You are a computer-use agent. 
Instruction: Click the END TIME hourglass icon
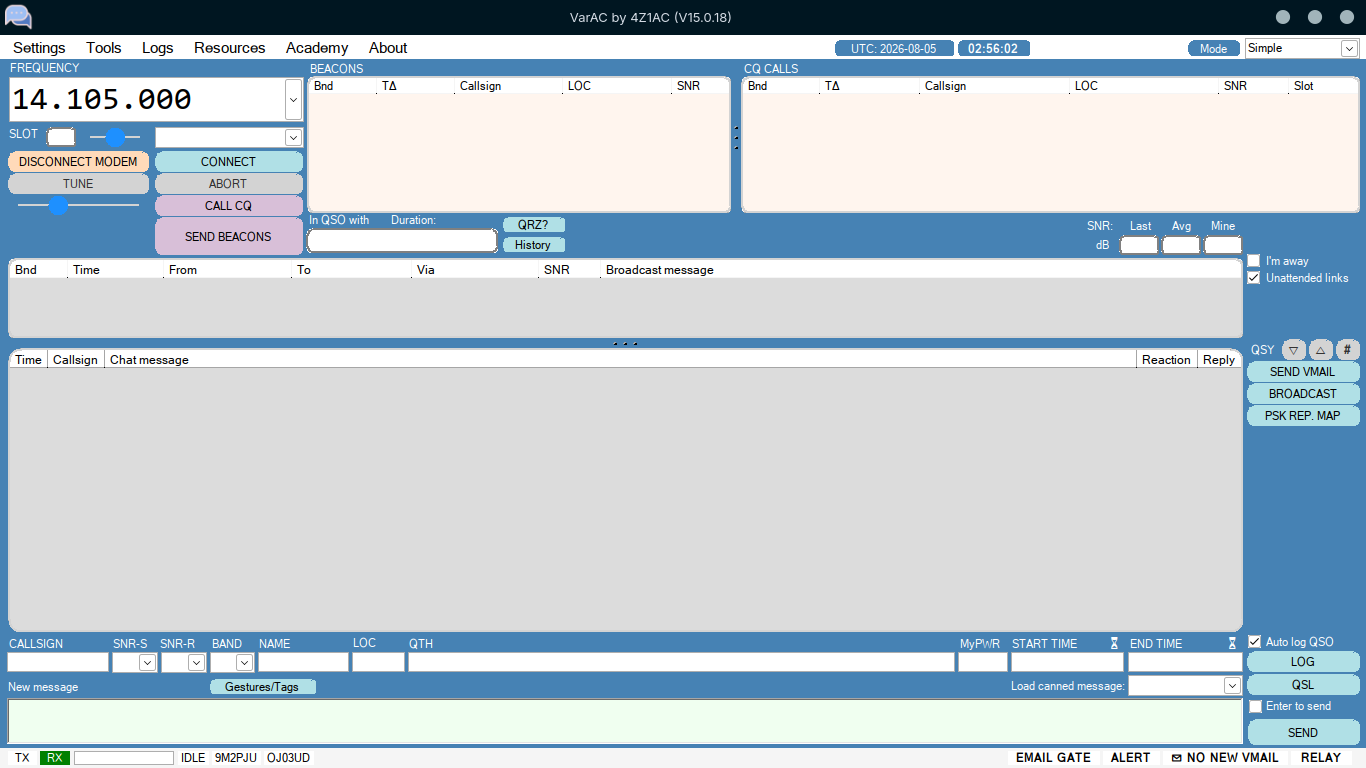(x=1233, y=644)
